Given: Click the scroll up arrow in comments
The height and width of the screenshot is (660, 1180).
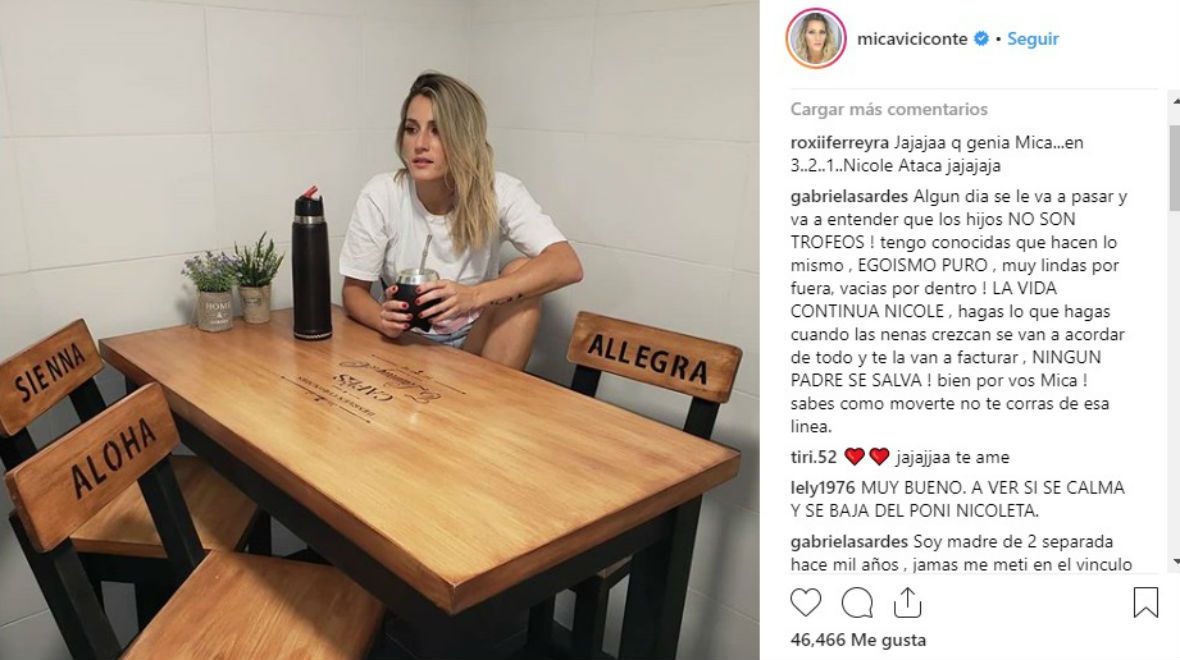Looking at the screenshot, I should click(1175, 99).
